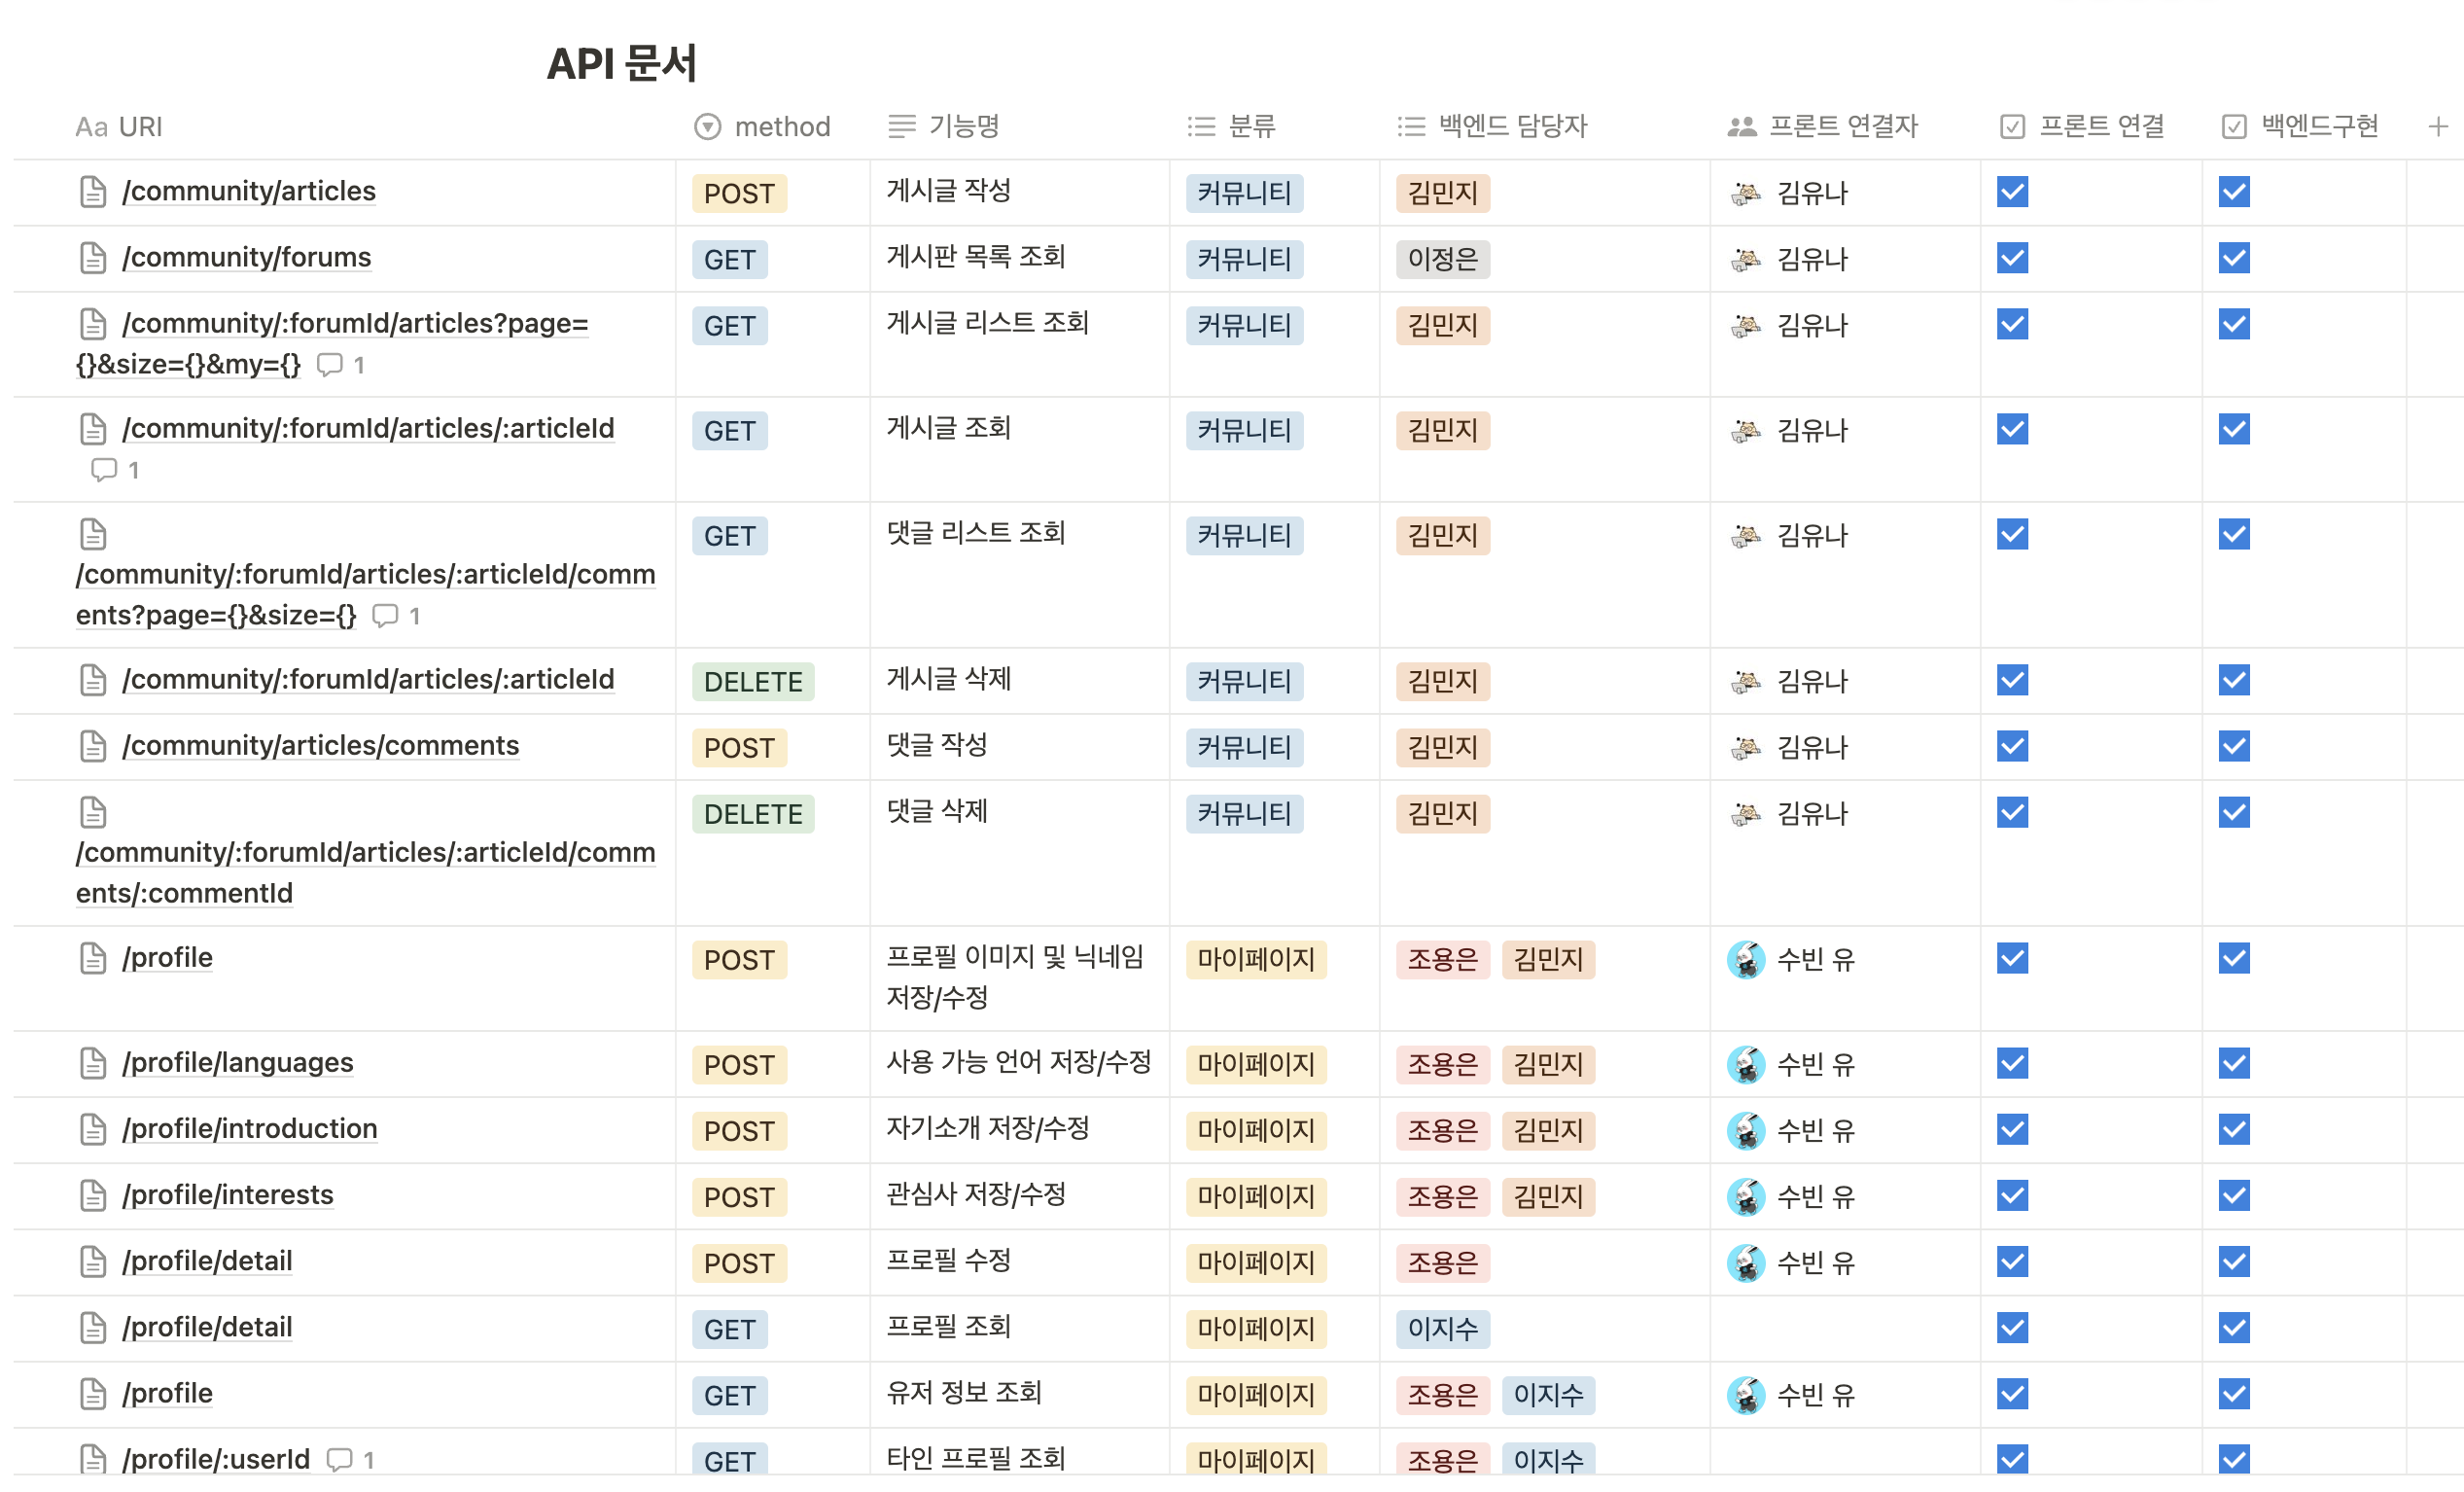2464x1492 pixels.
Task: Click comment icon under articleId GET row
Action: point(104,469)
